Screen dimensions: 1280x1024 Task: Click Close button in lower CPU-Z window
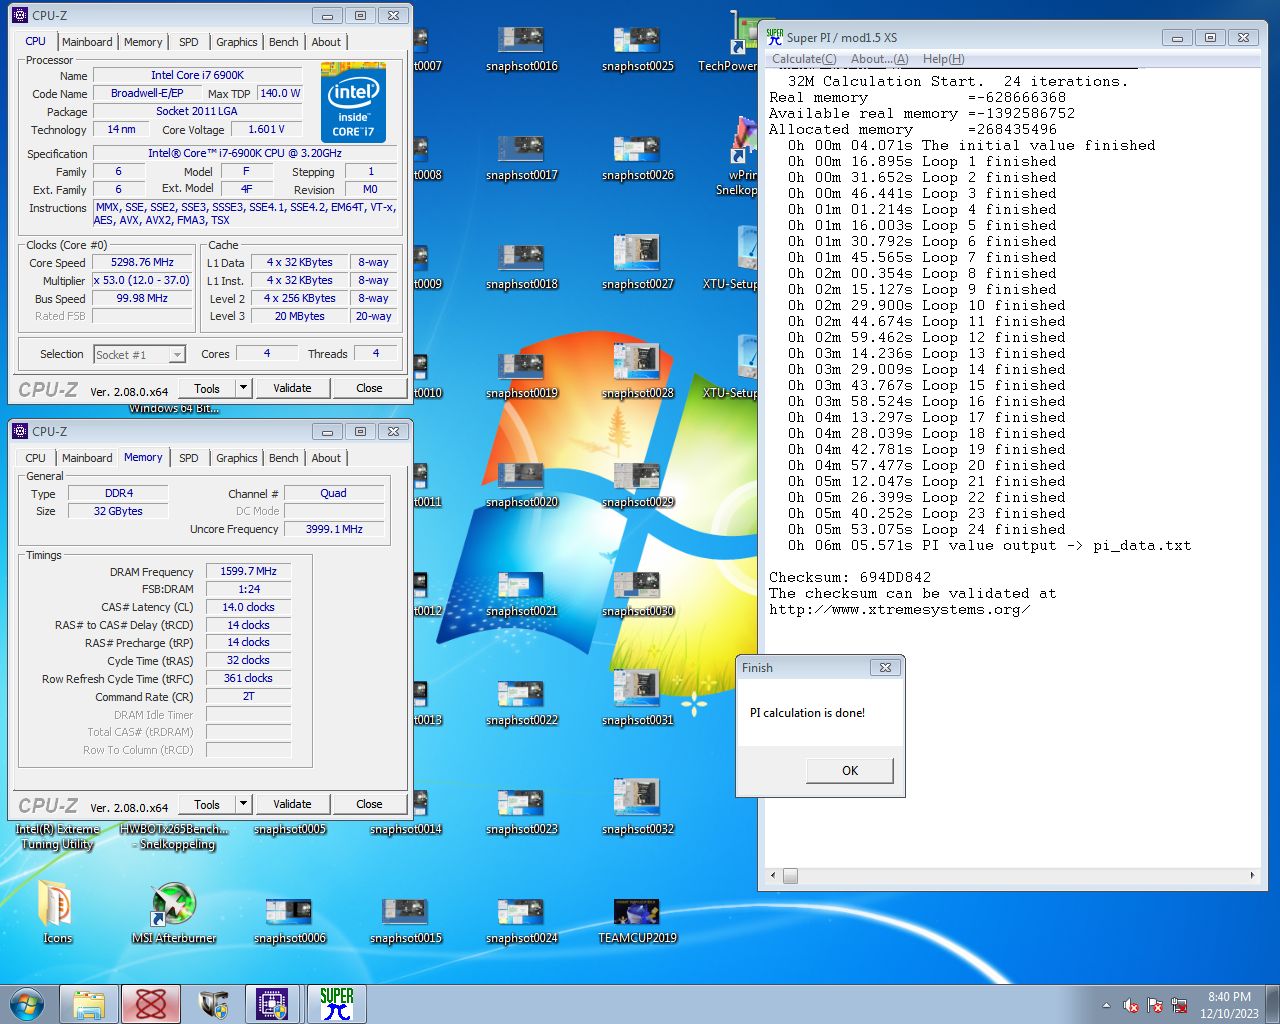[369, 804]
